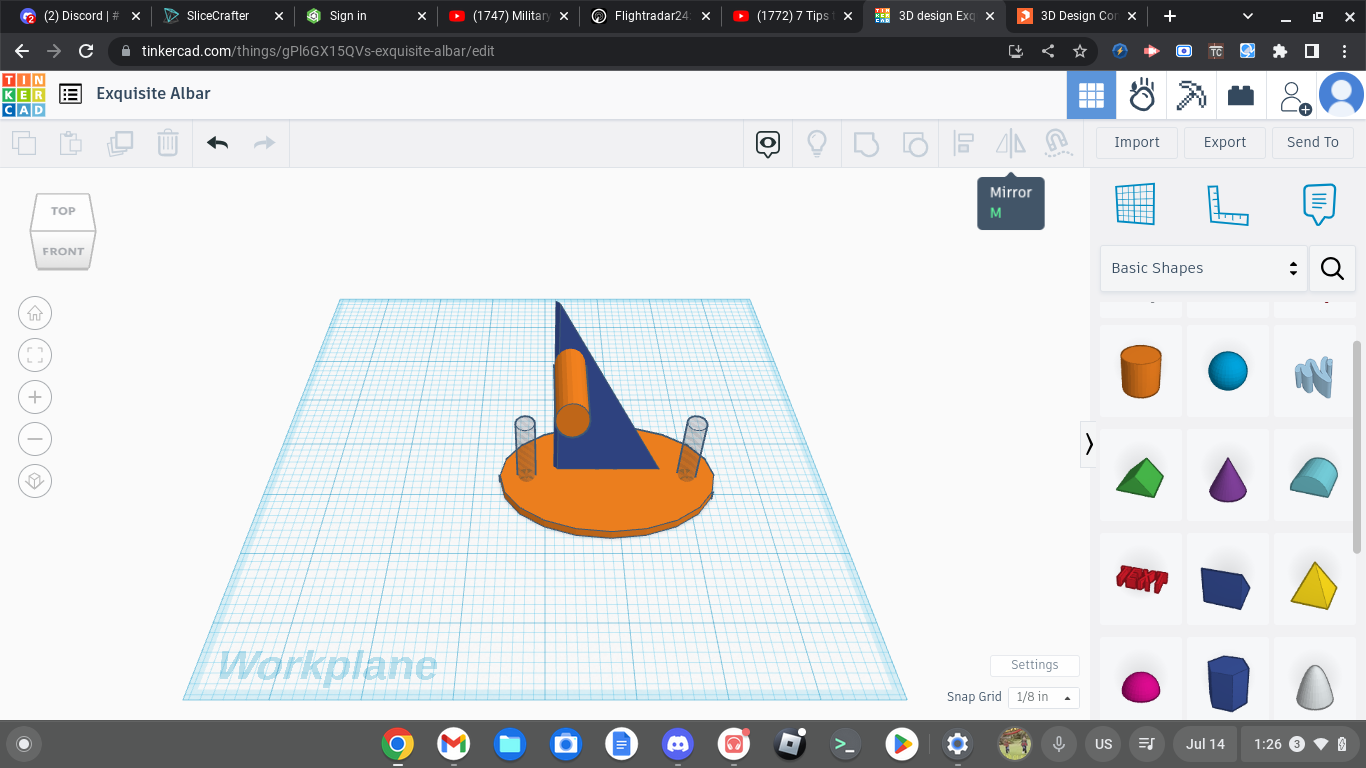Click the Home view button

tap(35, 313)
